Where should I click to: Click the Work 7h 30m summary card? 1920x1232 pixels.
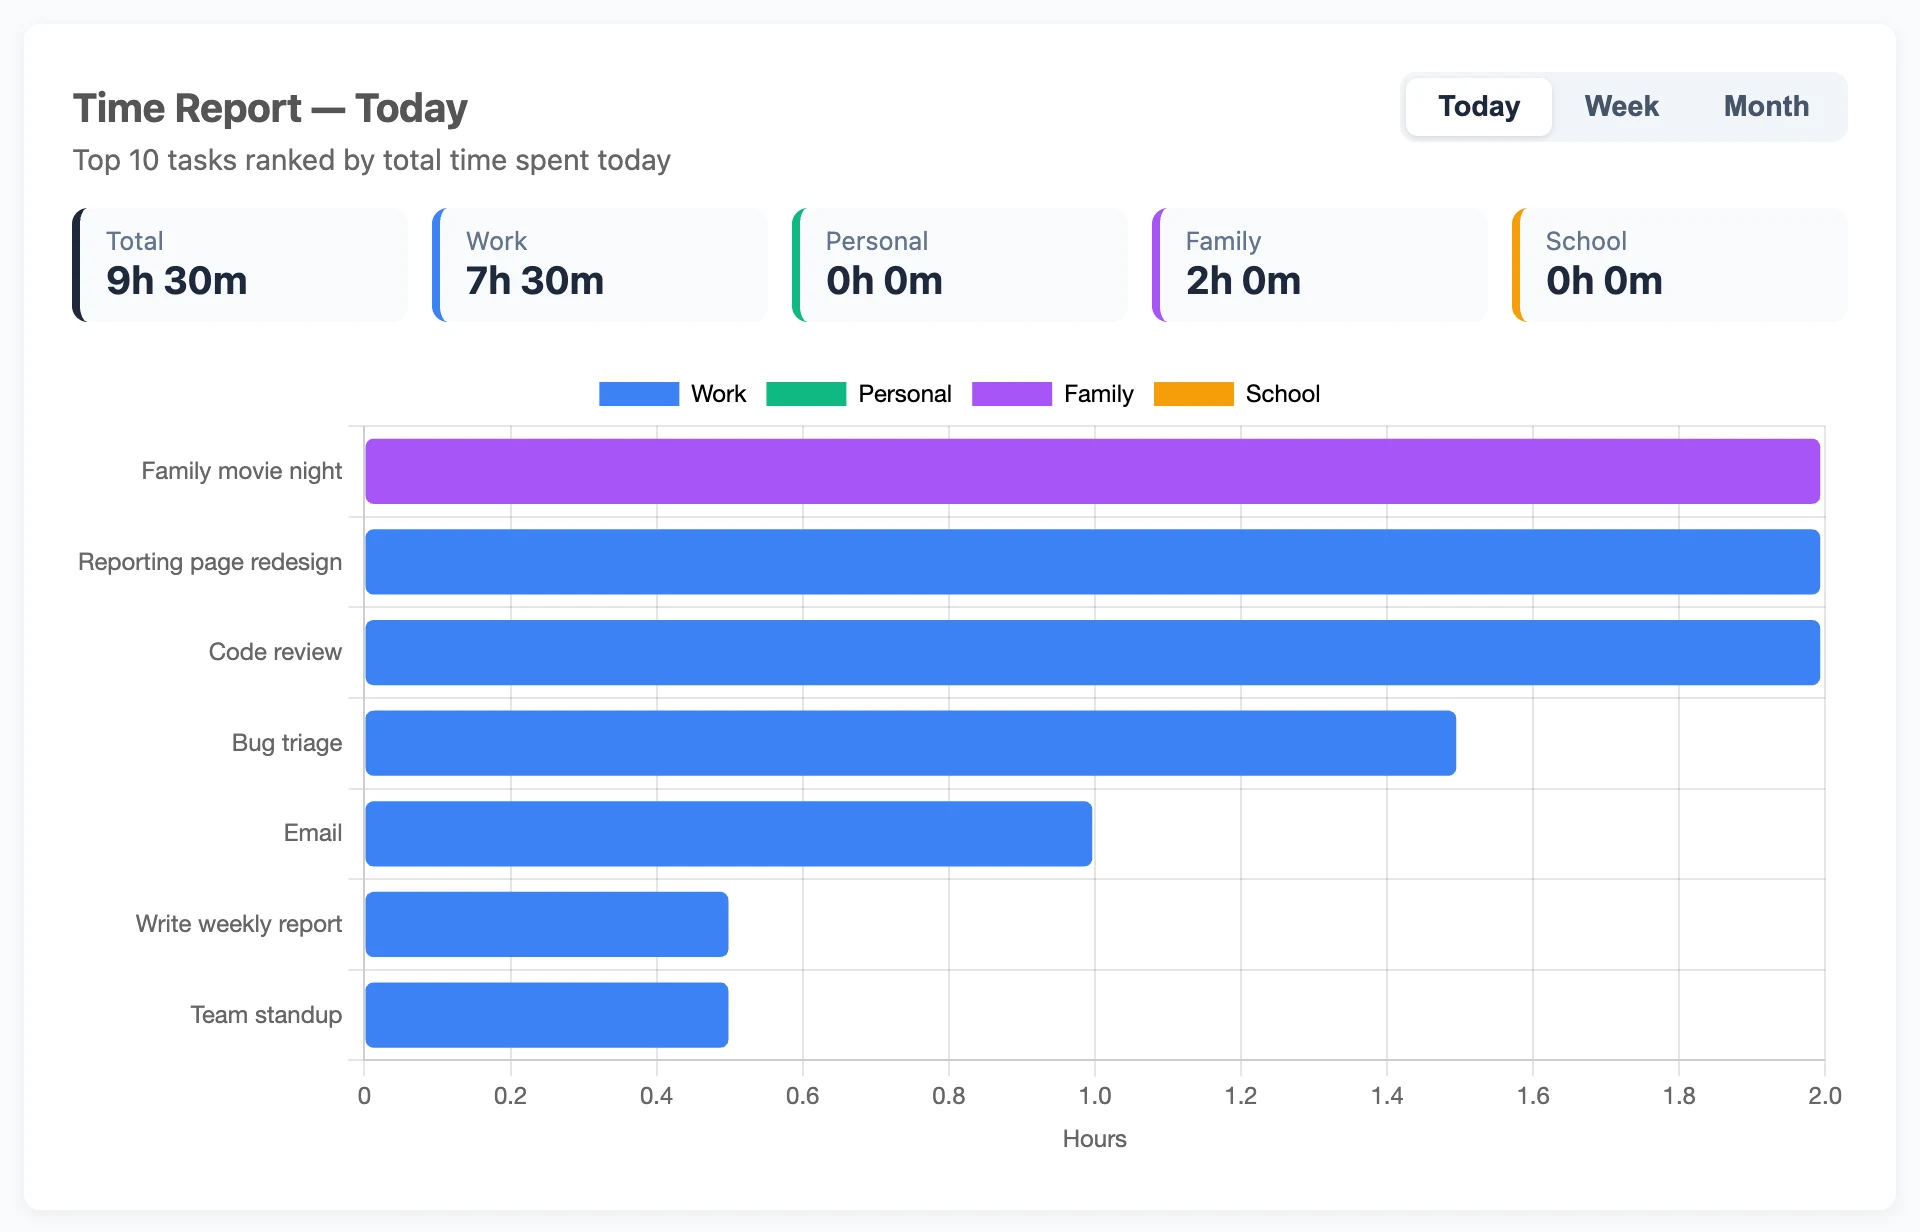600,265
